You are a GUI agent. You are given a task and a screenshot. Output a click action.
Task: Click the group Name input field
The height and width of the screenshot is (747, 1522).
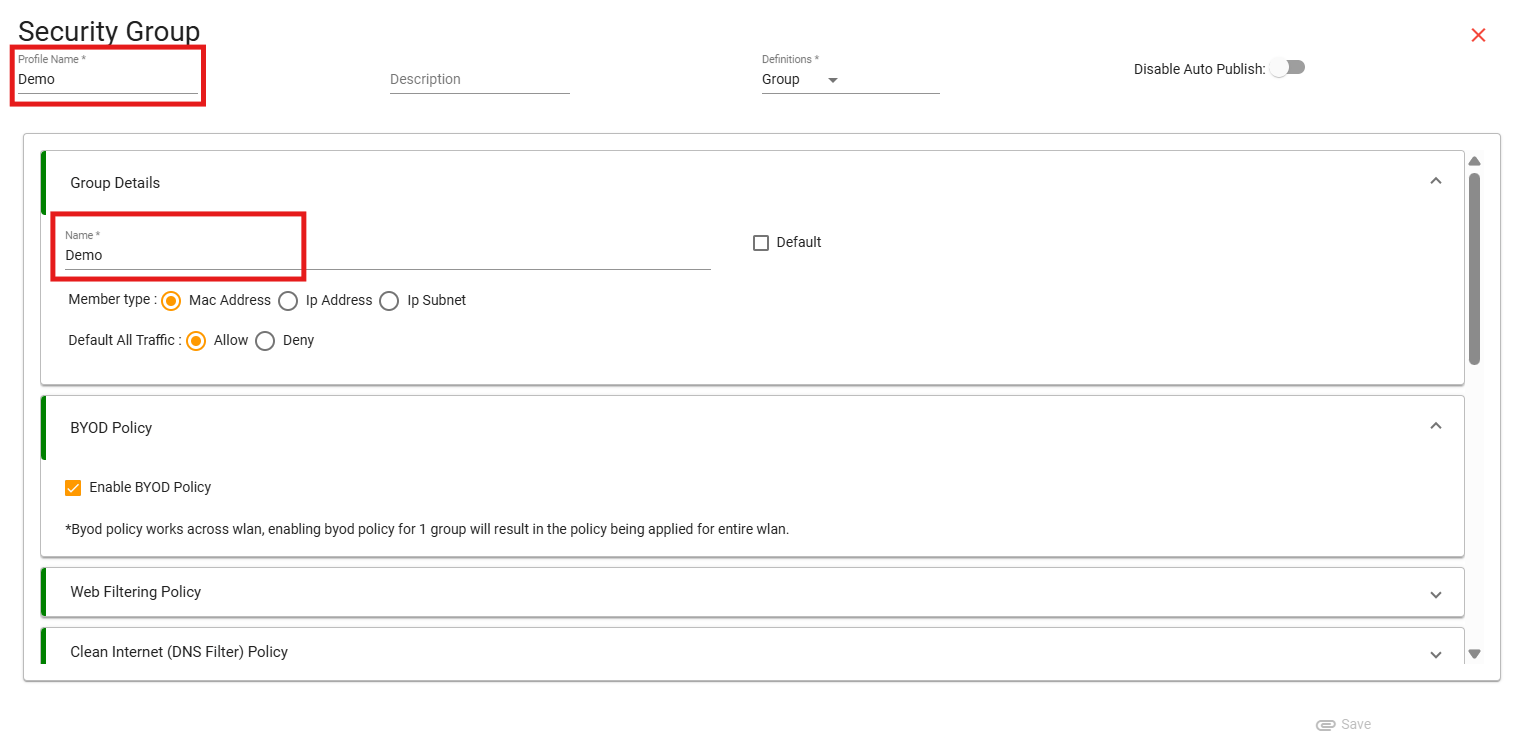point(388,255)
